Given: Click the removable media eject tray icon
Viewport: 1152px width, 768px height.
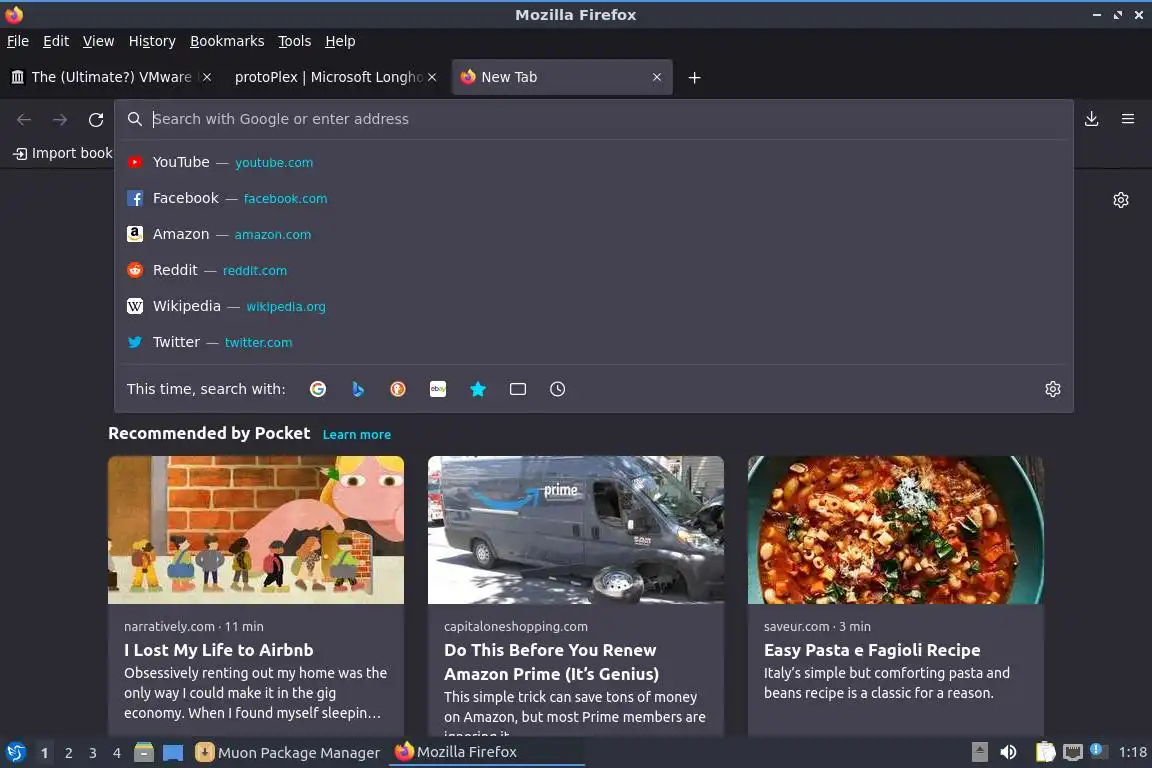Looking at the screenshot, I should pos(979,752).
